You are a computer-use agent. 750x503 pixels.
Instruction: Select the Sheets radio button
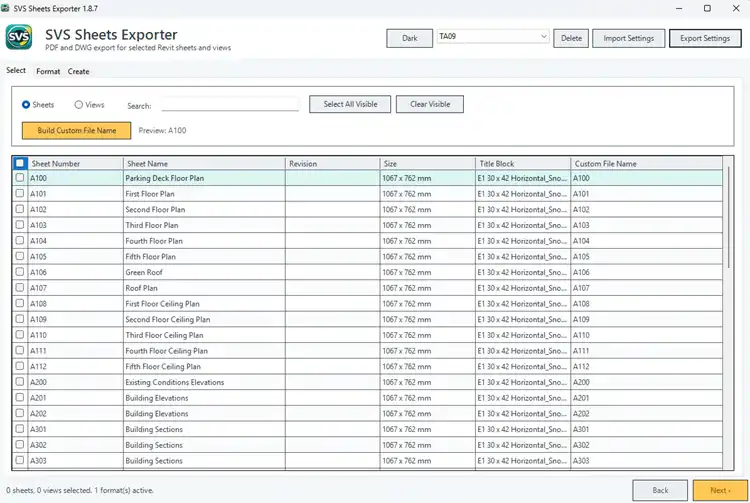click(x=26, y=104)
